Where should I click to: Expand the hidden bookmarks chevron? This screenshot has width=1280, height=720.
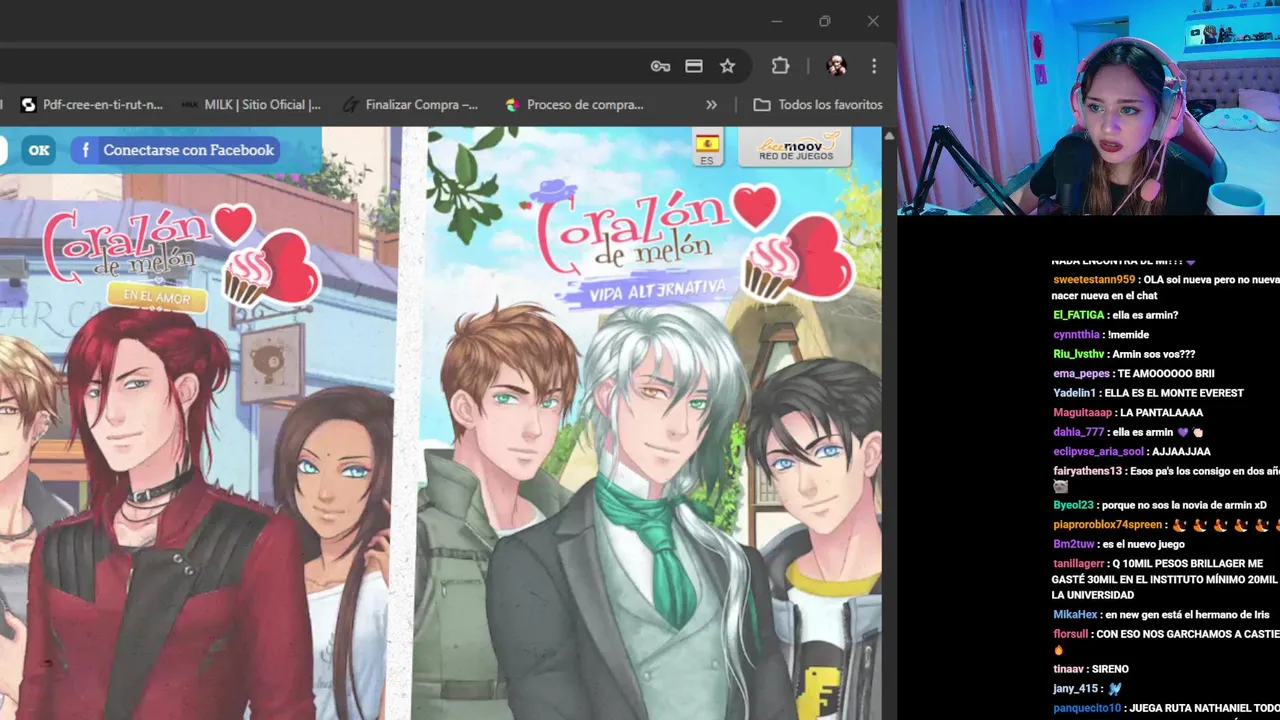pos(711,104)
